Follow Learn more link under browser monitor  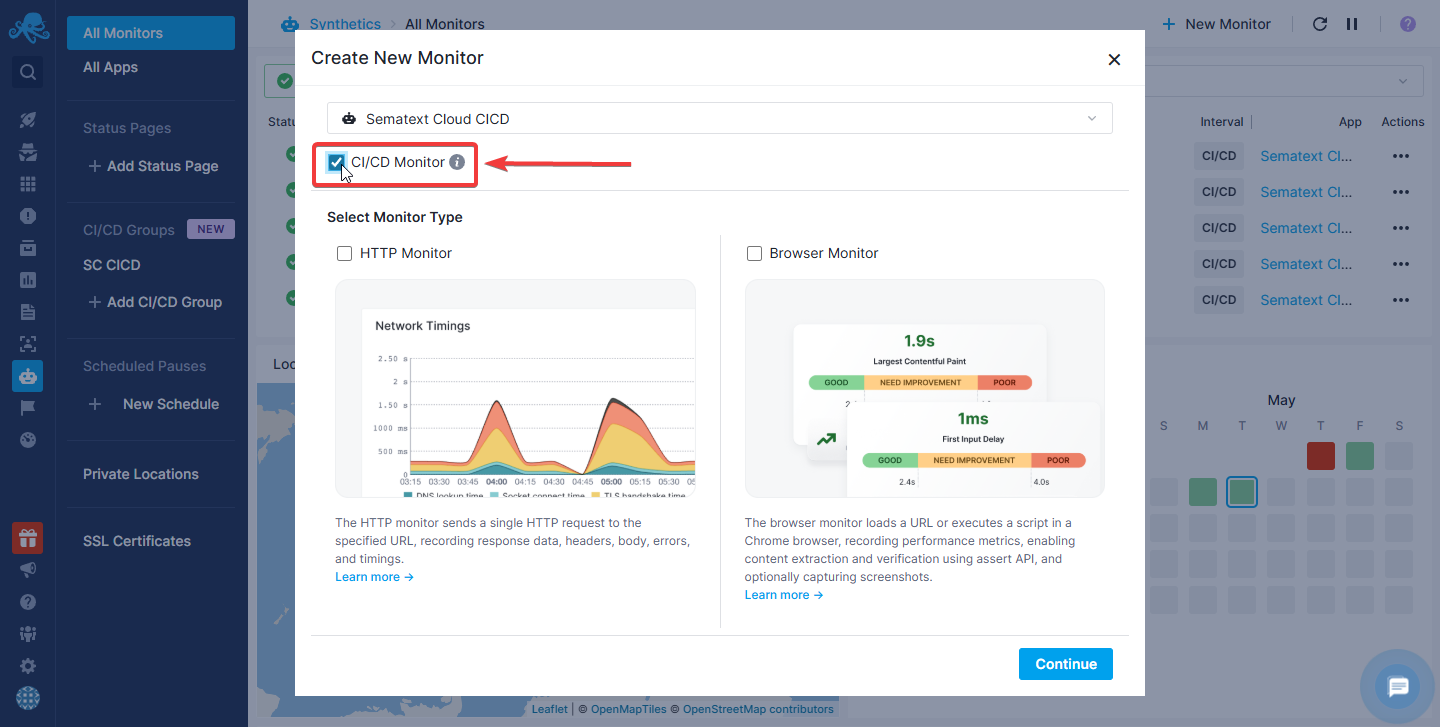click(784, 595)
